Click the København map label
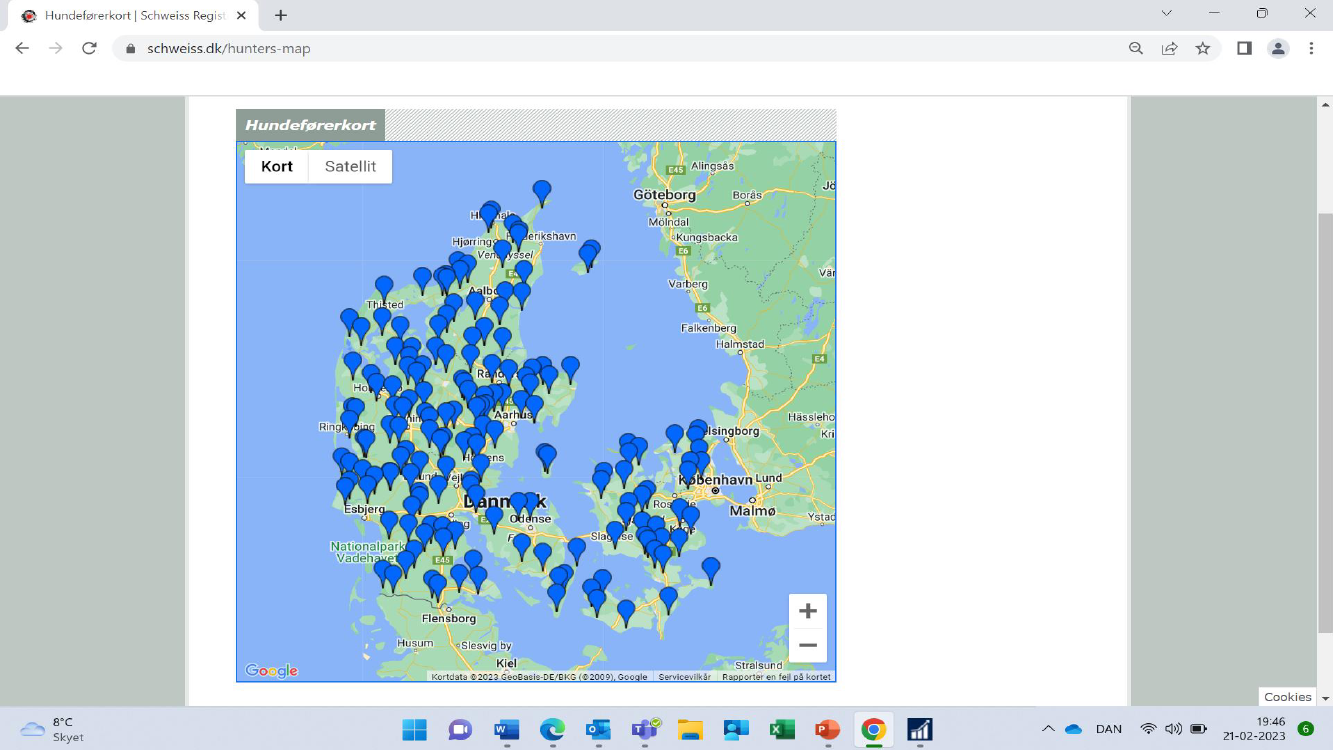Image resolution: width=1333 pixels, height=750 pixels. click(x=716, y=479)
